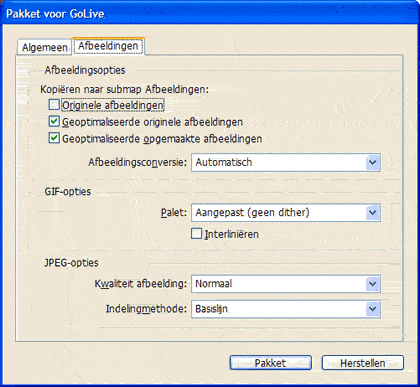Switch to the Algemeen tab

(x=44, y=47)
